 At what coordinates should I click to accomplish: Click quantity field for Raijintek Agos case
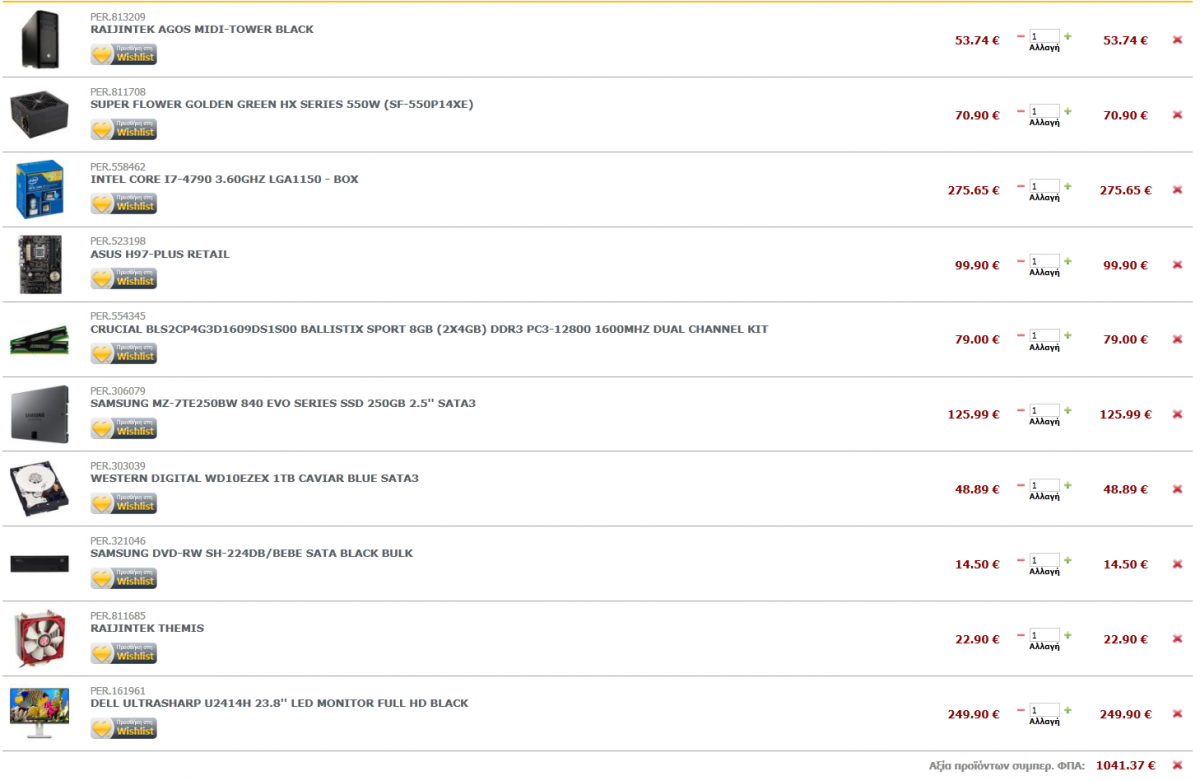[1044, 36]
